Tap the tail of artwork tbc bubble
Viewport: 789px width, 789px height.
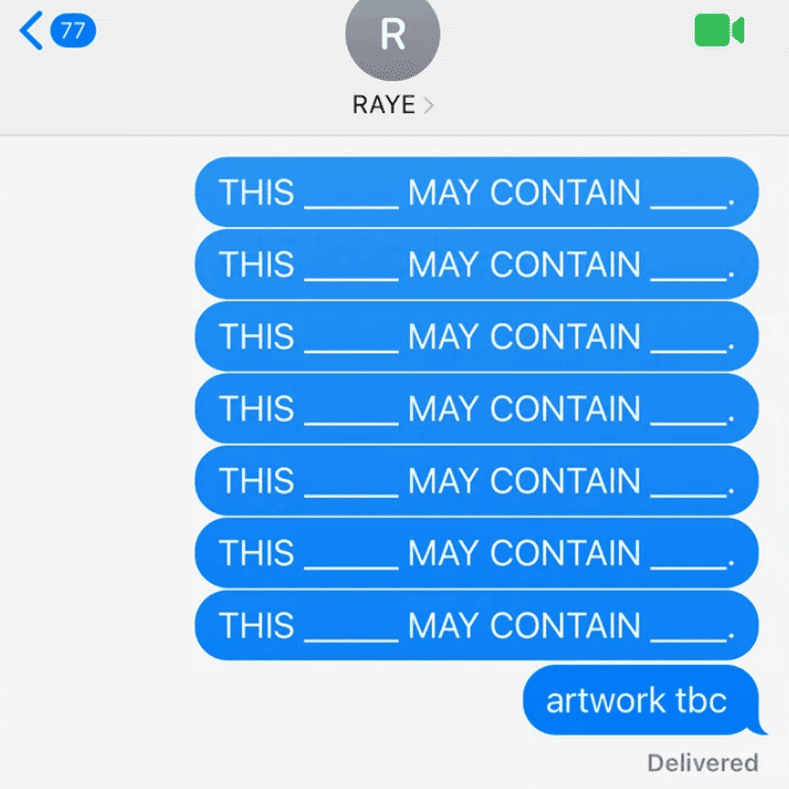point(757,729)
